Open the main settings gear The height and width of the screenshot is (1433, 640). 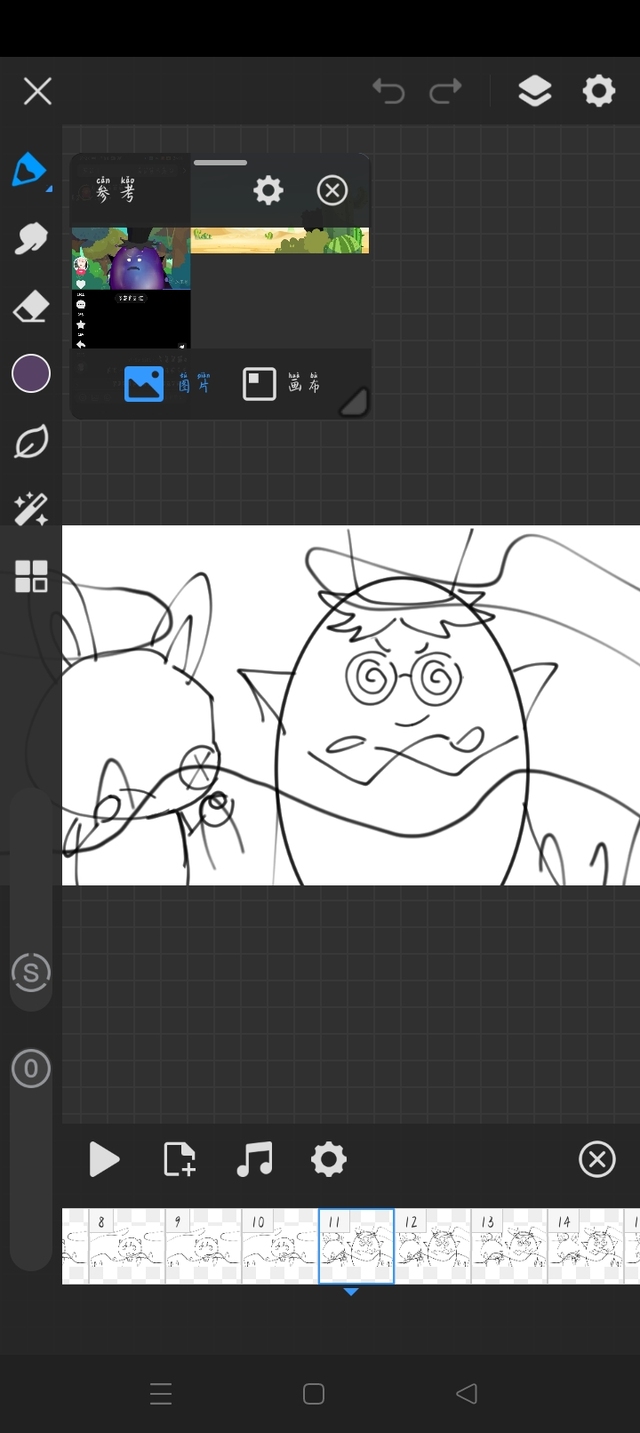coord(599,92)
